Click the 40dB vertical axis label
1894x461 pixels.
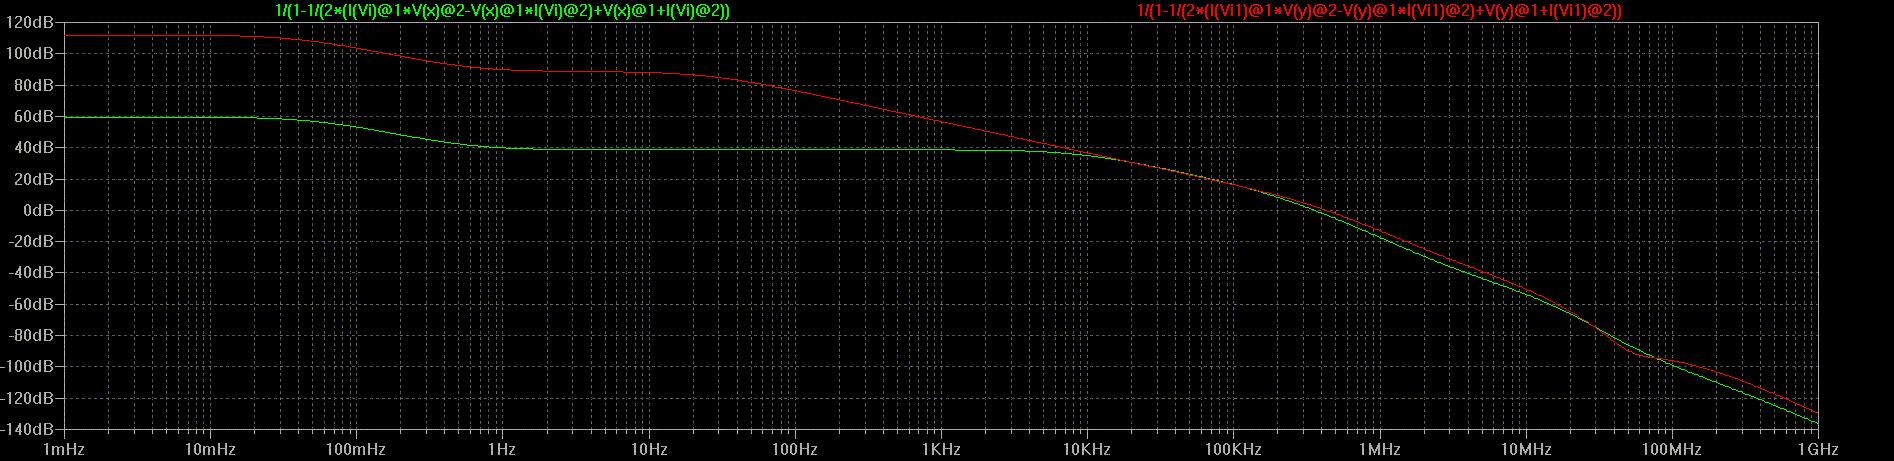coord(34,148)
